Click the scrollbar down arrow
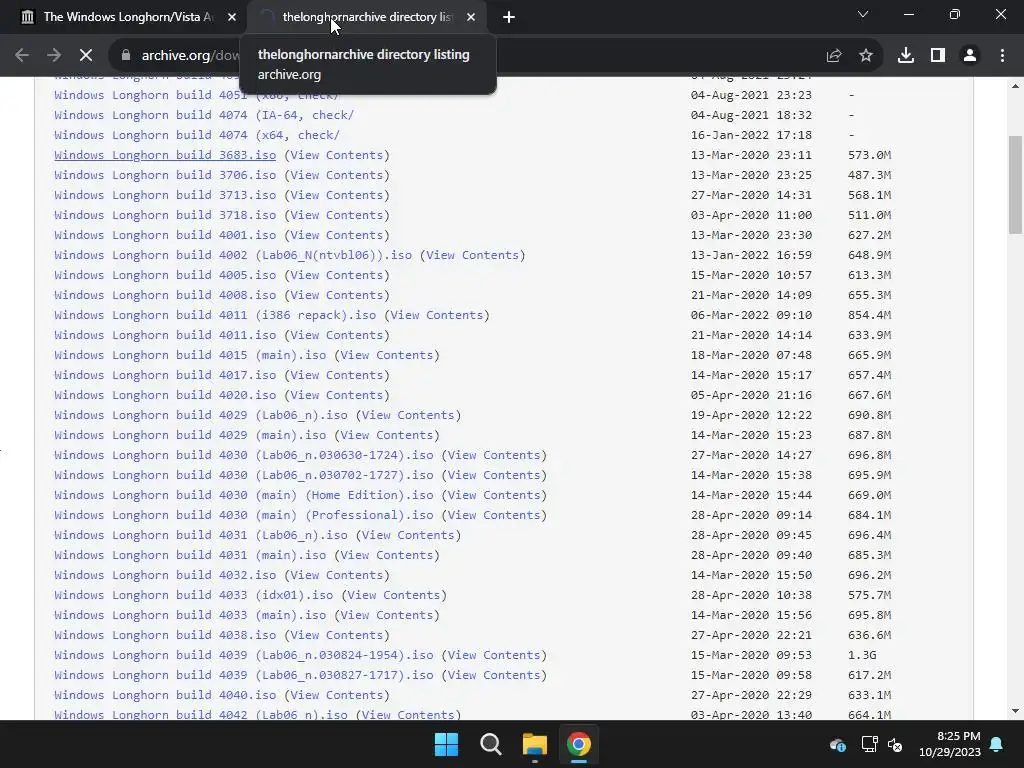 tap(1016, 711)
